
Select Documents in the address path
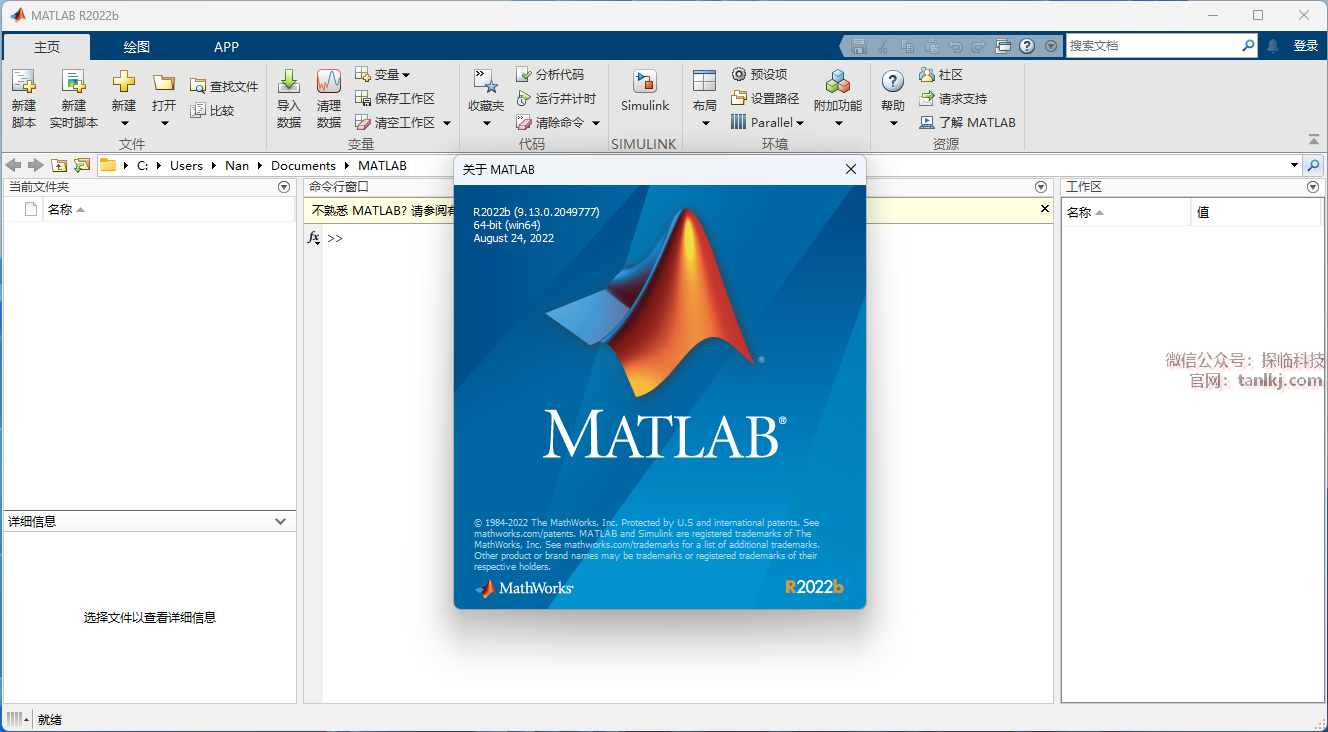click(x=303, y=166)
